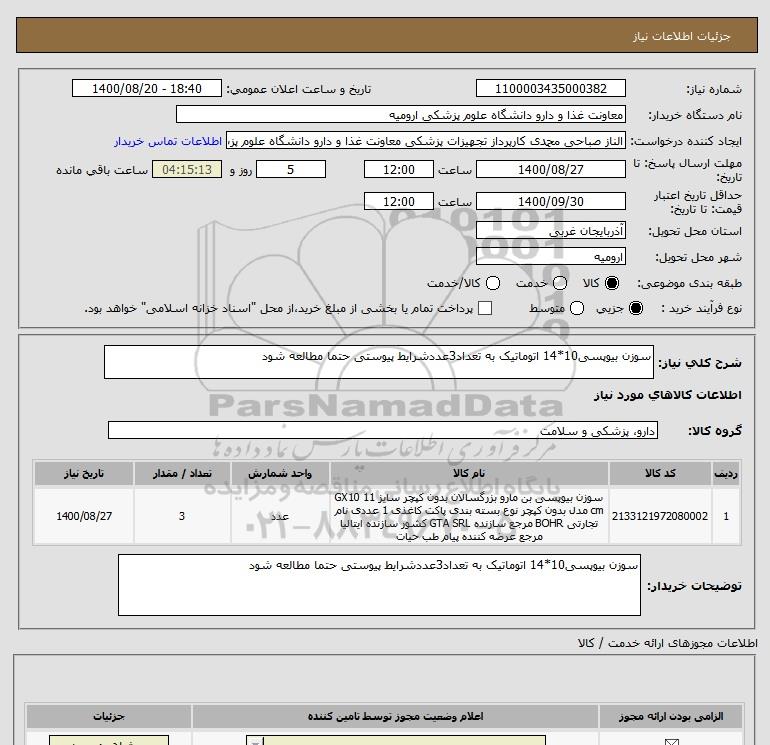The height and width of the screenshot is (745, 770).
Task: Click the announcement date field 1400/08/20 - 18:40
Action: click(147, 88)
